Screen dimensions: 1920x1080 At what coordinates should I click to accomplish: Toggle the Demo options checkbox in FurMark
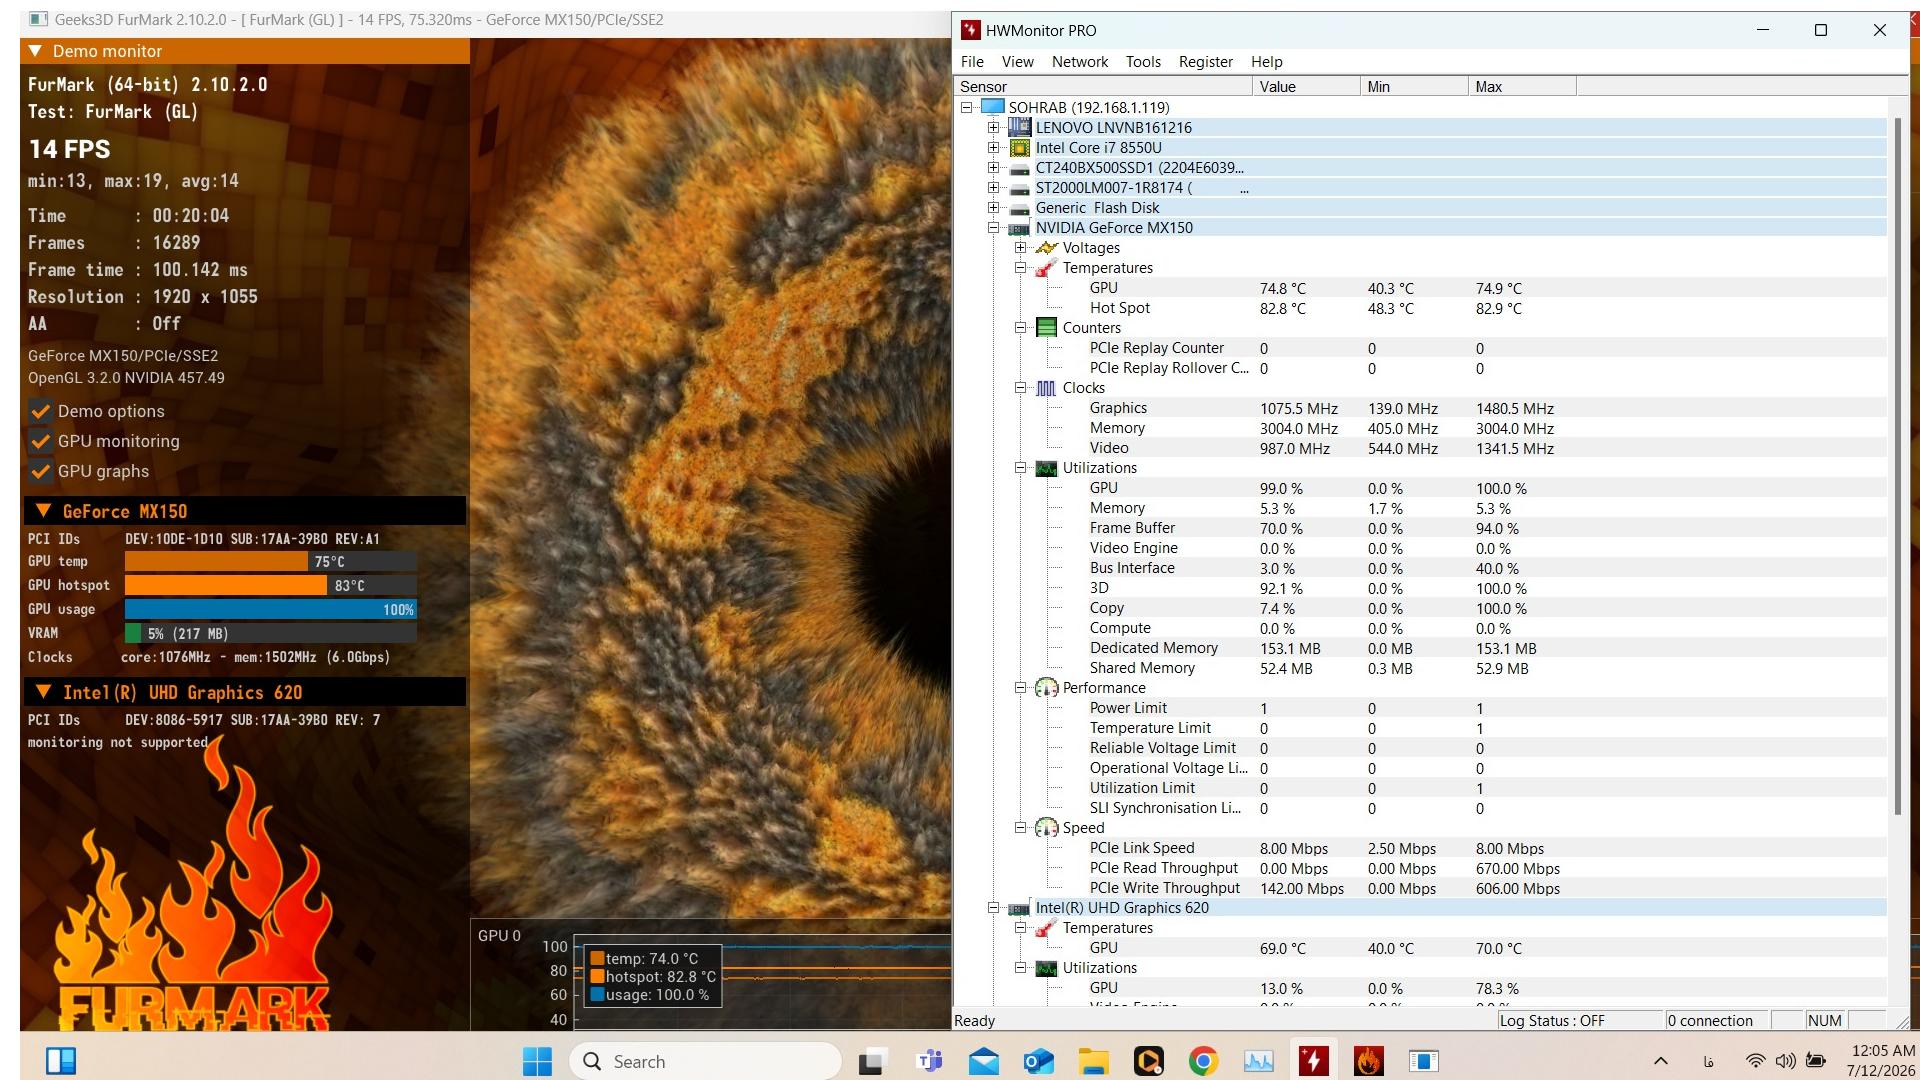pyautogui.click(x=41, y=411)
